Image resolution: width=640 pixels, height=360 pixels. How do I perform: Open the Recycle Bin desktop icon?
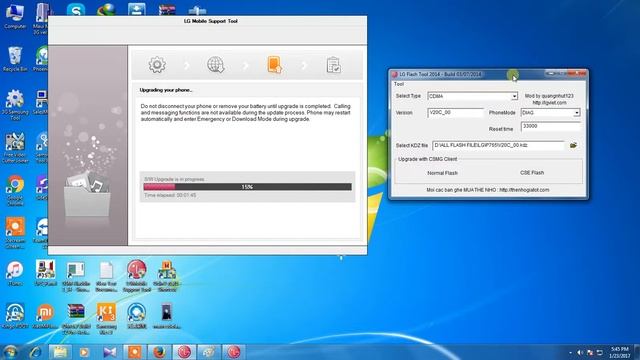(x=15, y=60)
